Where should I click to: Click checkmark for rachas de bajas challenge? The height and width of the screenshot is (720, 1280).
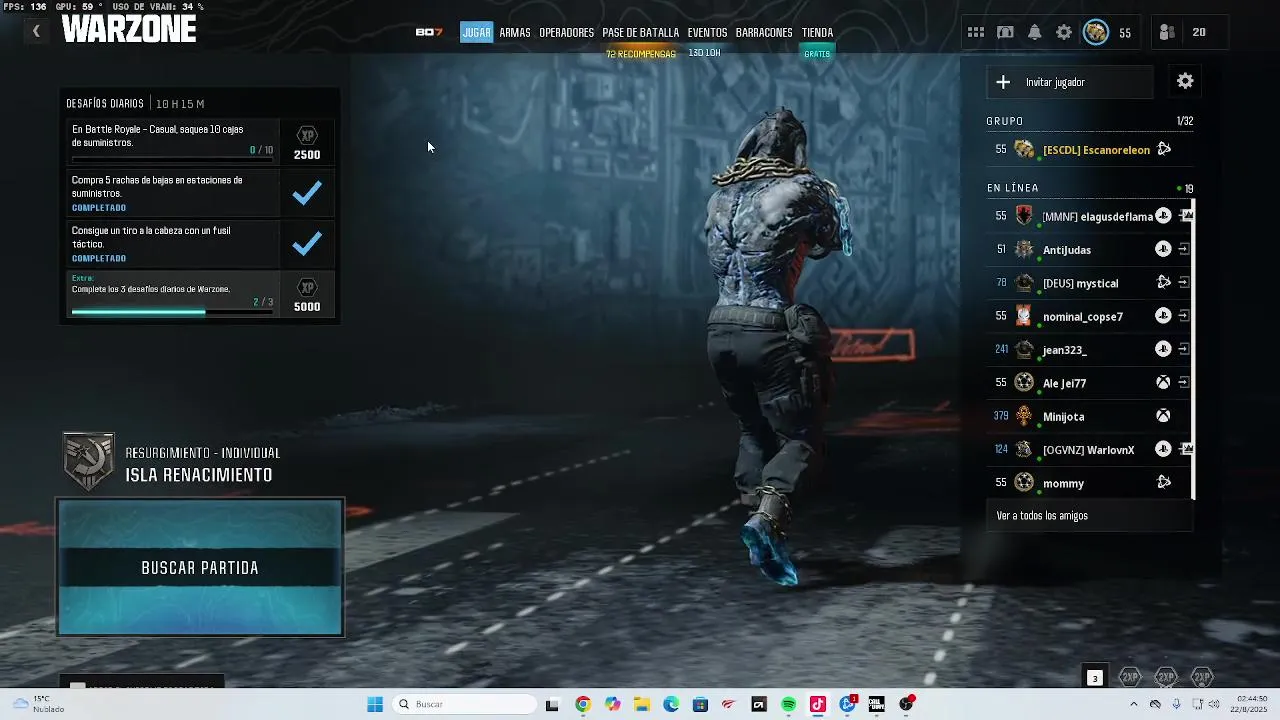click(307, 193)
